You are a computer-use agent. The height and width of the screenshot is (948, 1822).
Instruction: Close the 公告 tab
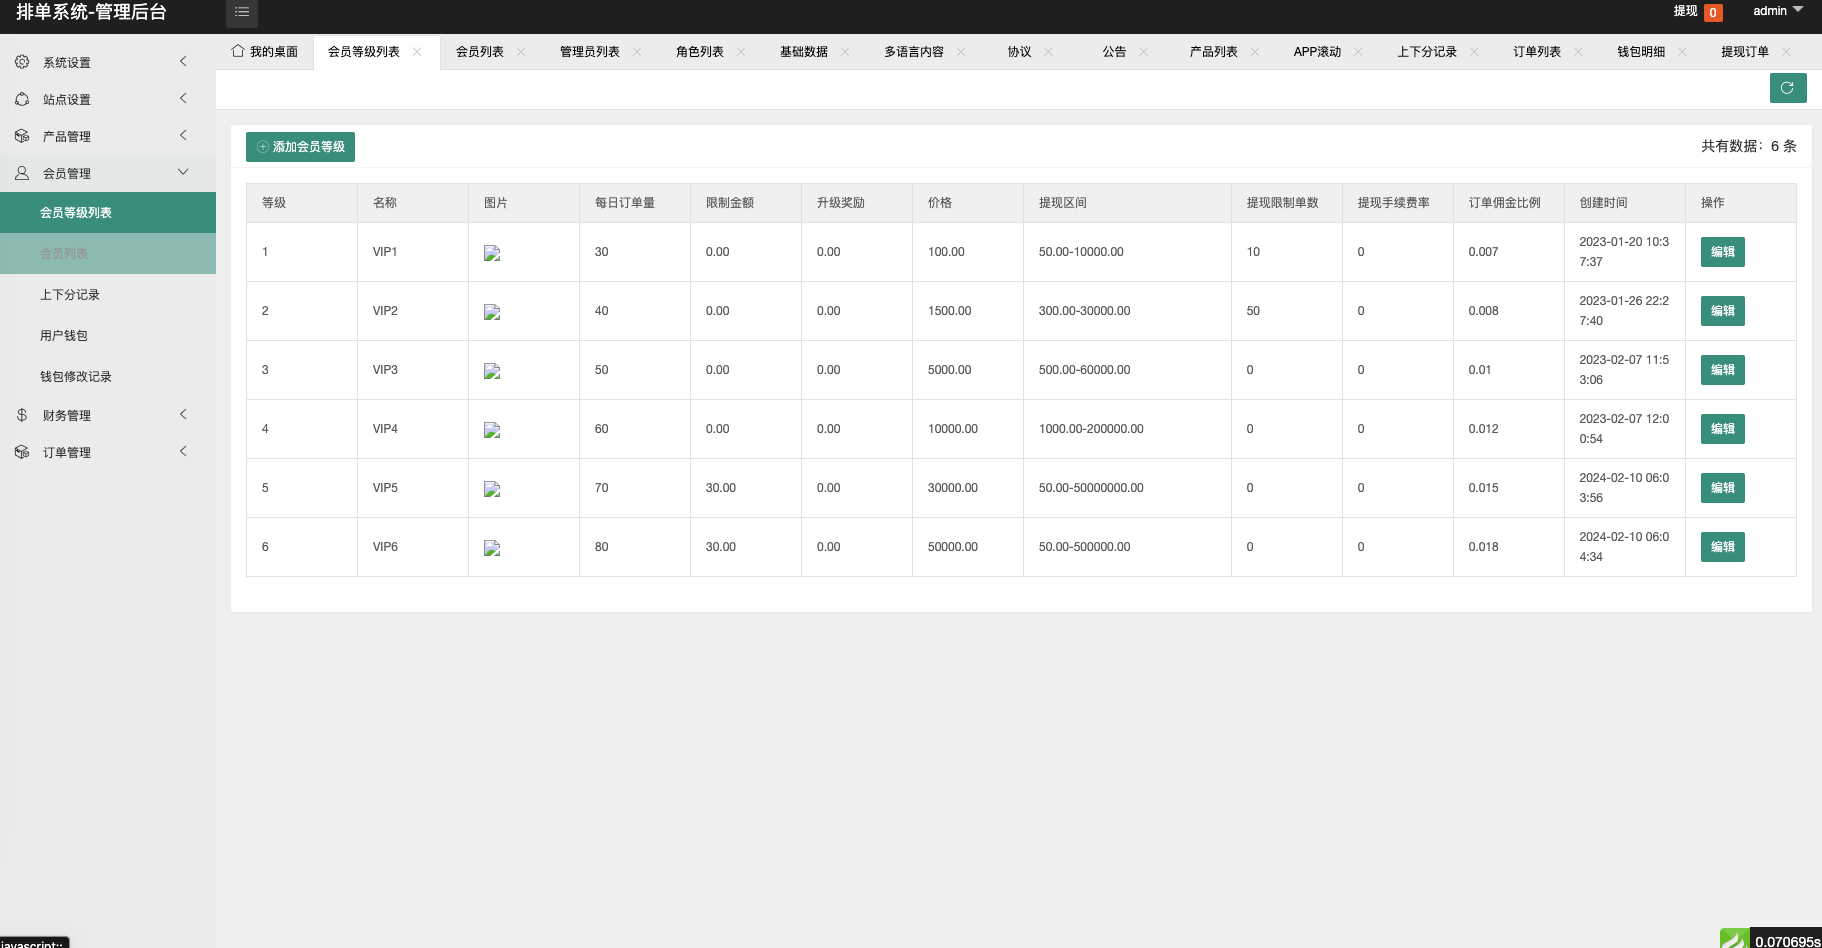pyautogui.click(x=1146, y=51)
